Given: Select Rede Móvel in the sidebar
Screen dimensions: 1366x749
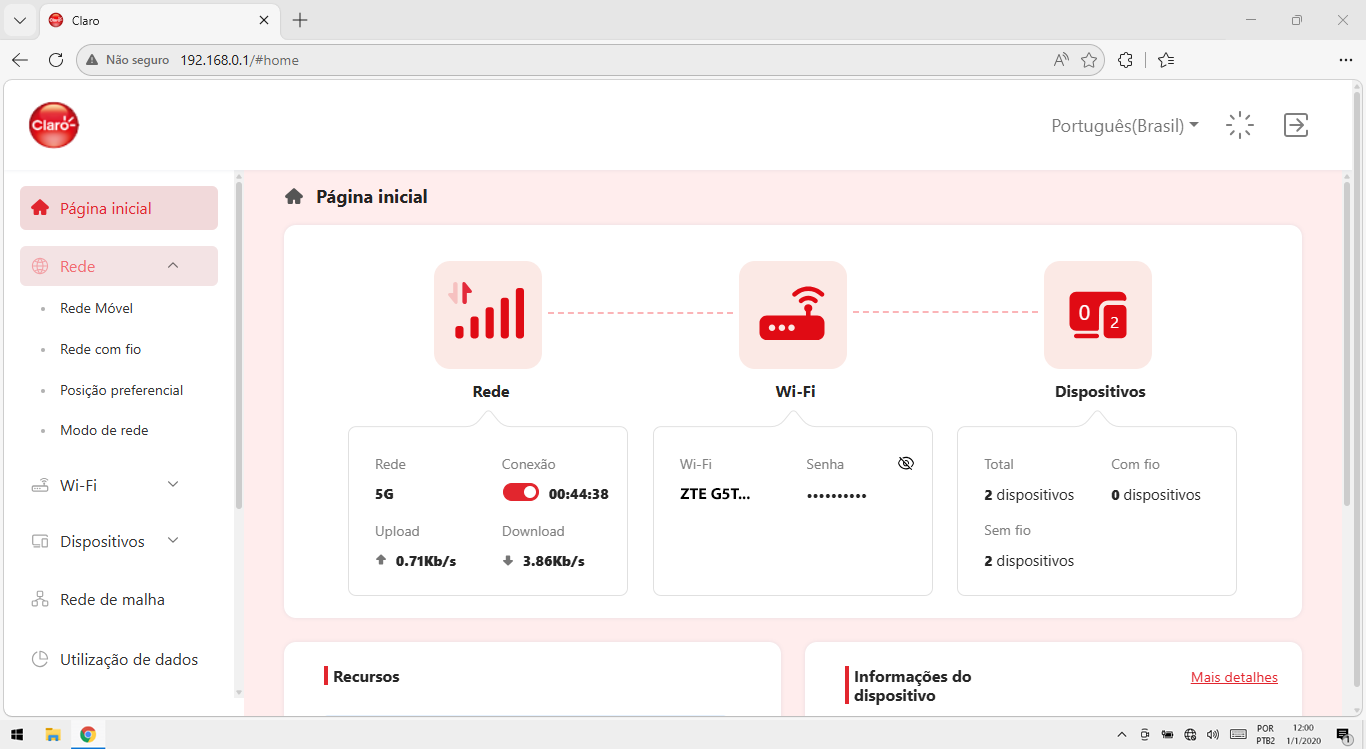Looking at the screenshot, I should coord(96,308).
